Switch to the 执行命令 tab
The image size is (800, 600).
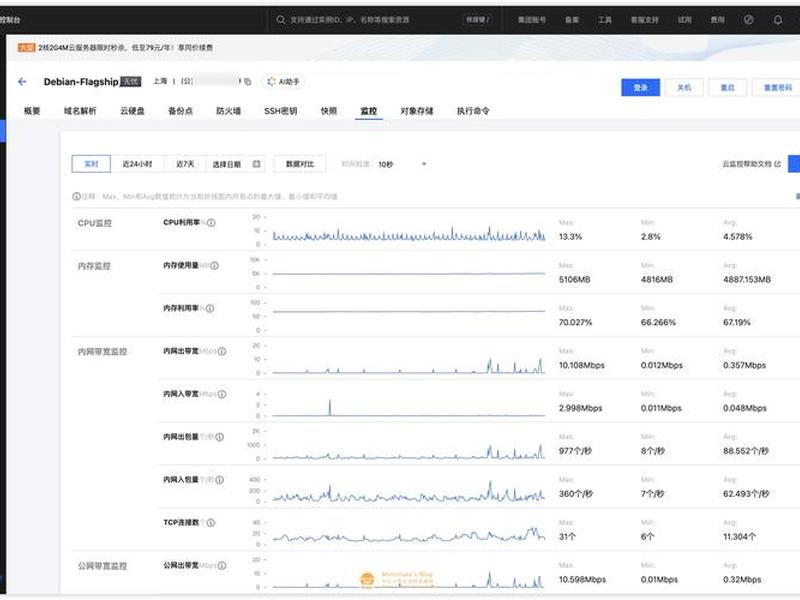tap(473, 111)
